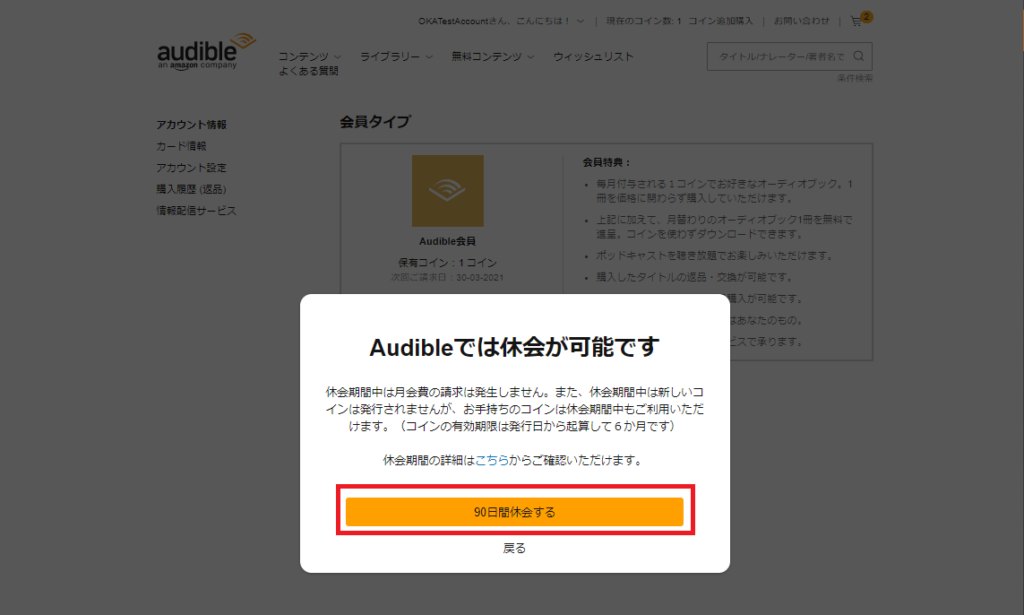Click the Audible logo in the header
Screen dimensions: 1024x615
click(206, 52)
